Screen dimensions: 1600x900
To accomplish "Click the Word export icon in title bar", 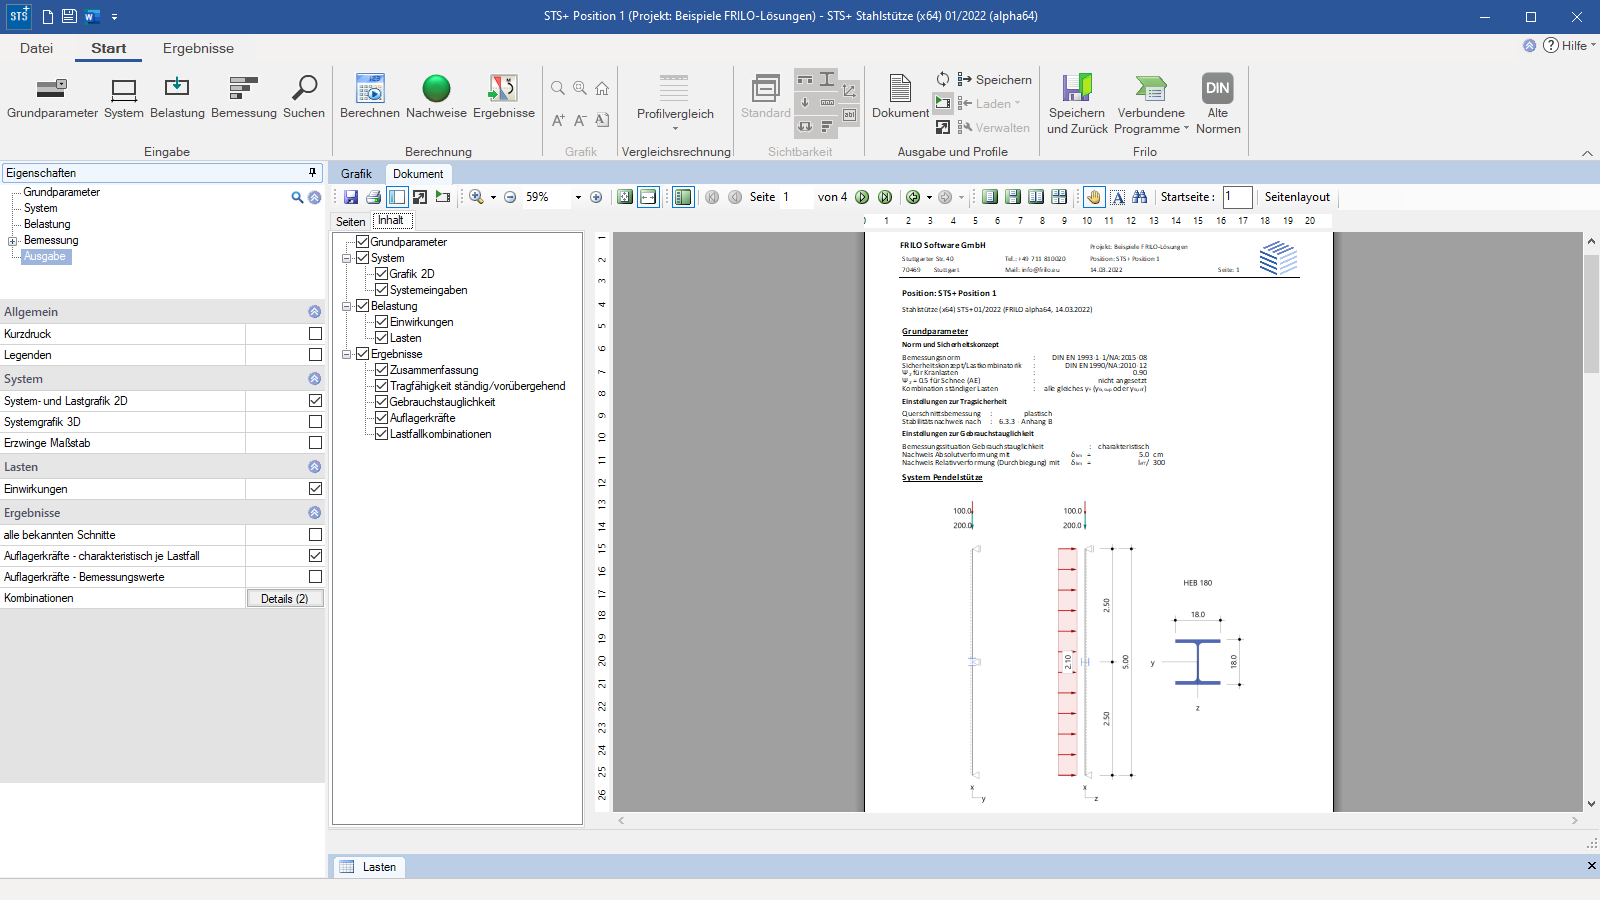I will tap(91, 16).
